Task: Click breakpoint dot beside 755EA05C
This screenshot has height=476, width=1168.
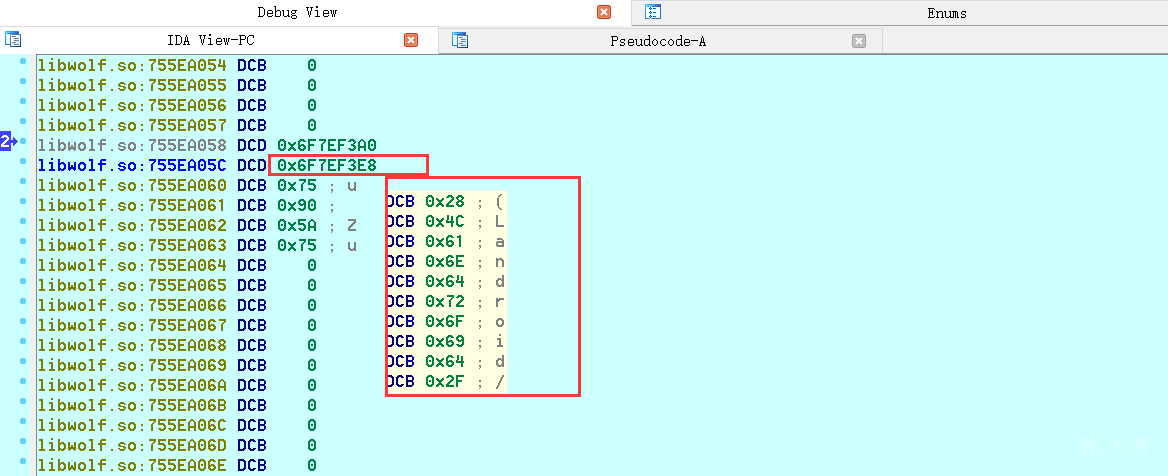Action: coord(23,162)
